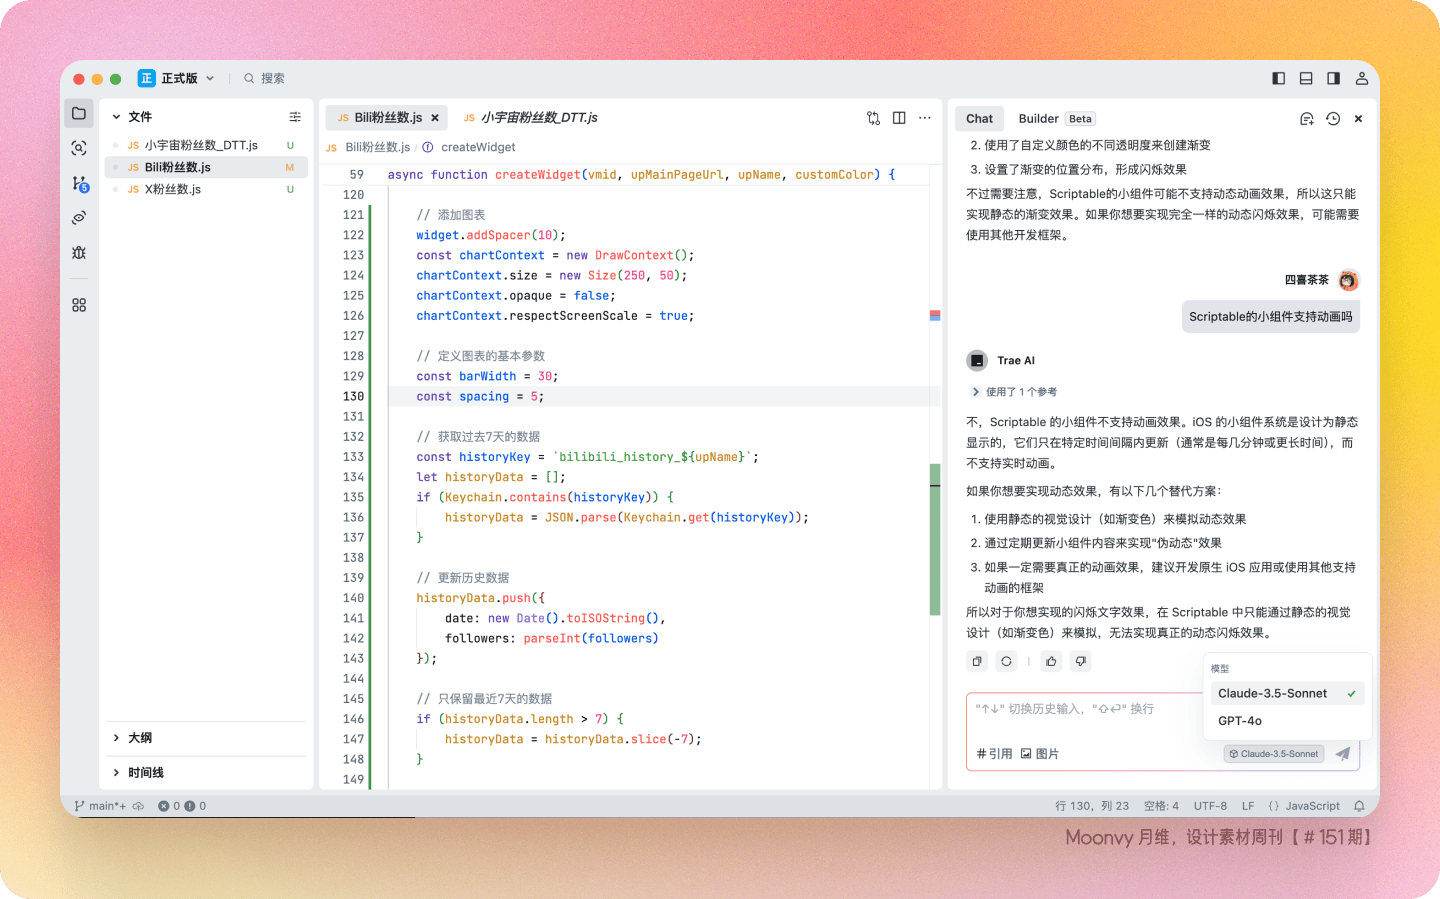The image size is (1440, 899).
Task: Open the Claude-3.5-Sonnet model selector button
Action: [x=1274, y=754]
